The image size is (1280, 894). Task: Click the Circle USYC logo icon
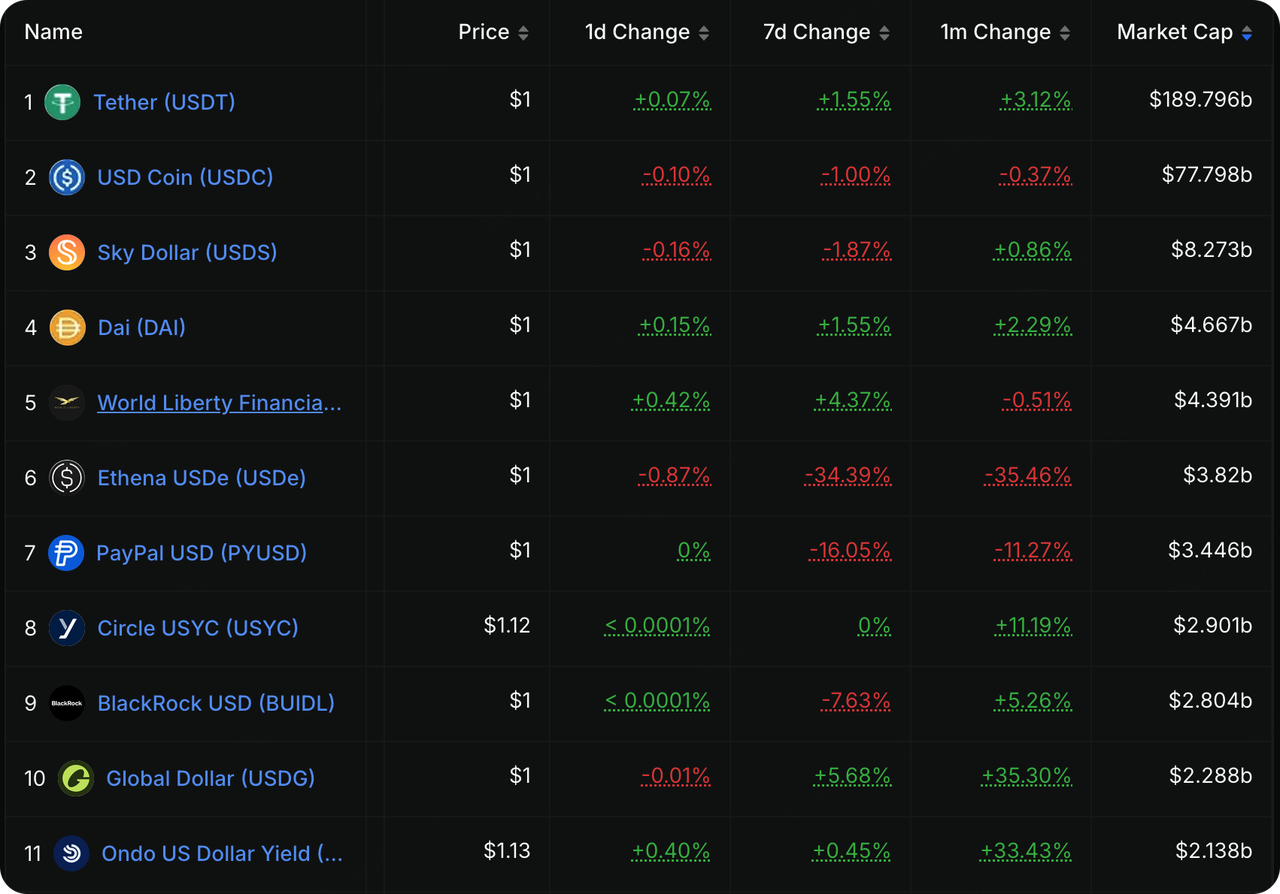(67, 628)
